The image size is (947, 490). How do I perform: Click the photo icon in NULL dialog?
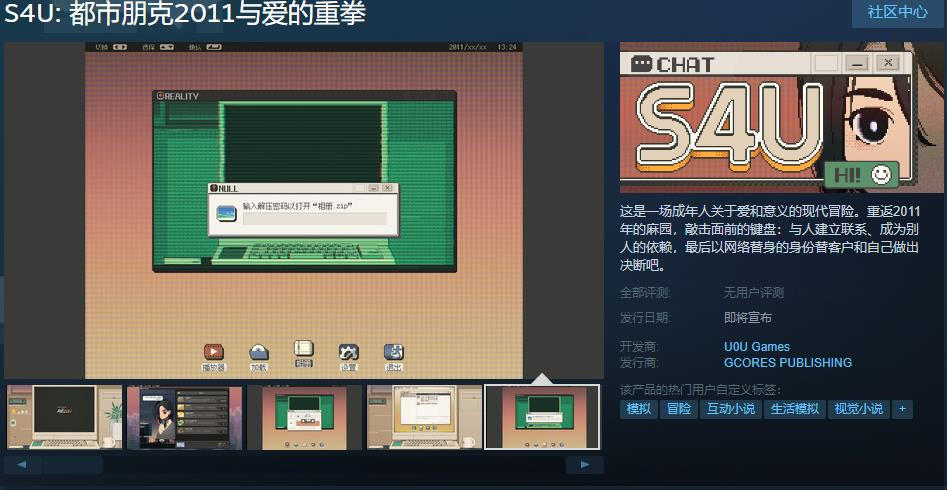(x=226, y=213)
